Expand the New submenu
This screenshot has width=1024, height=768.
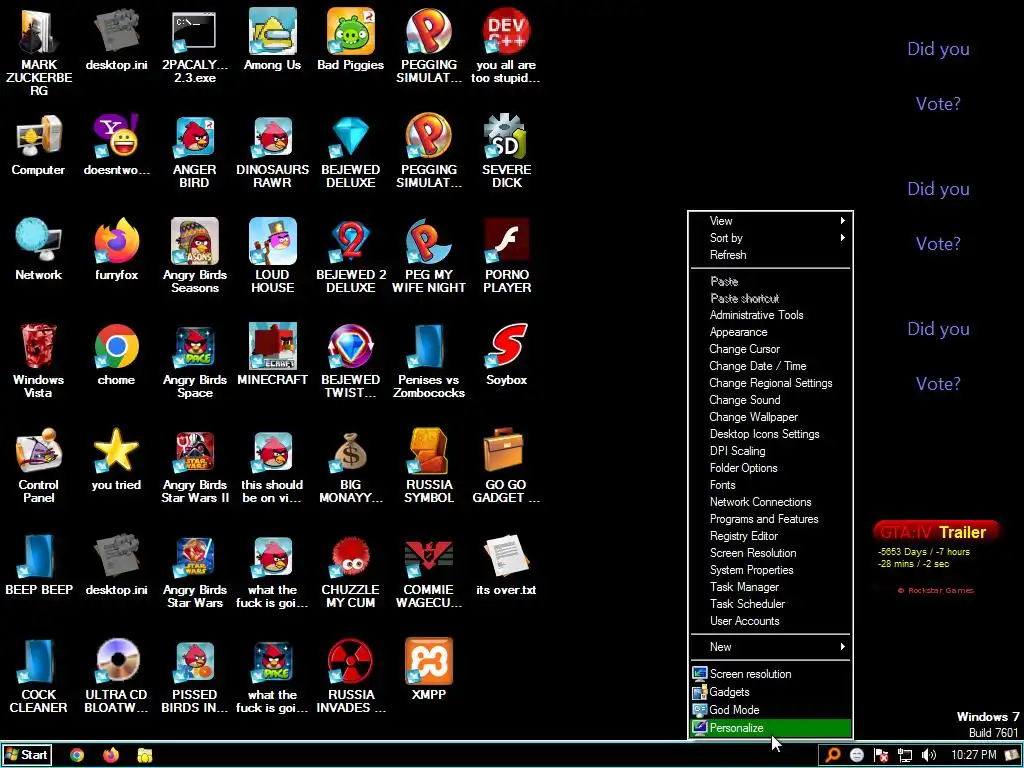[771, 647]
